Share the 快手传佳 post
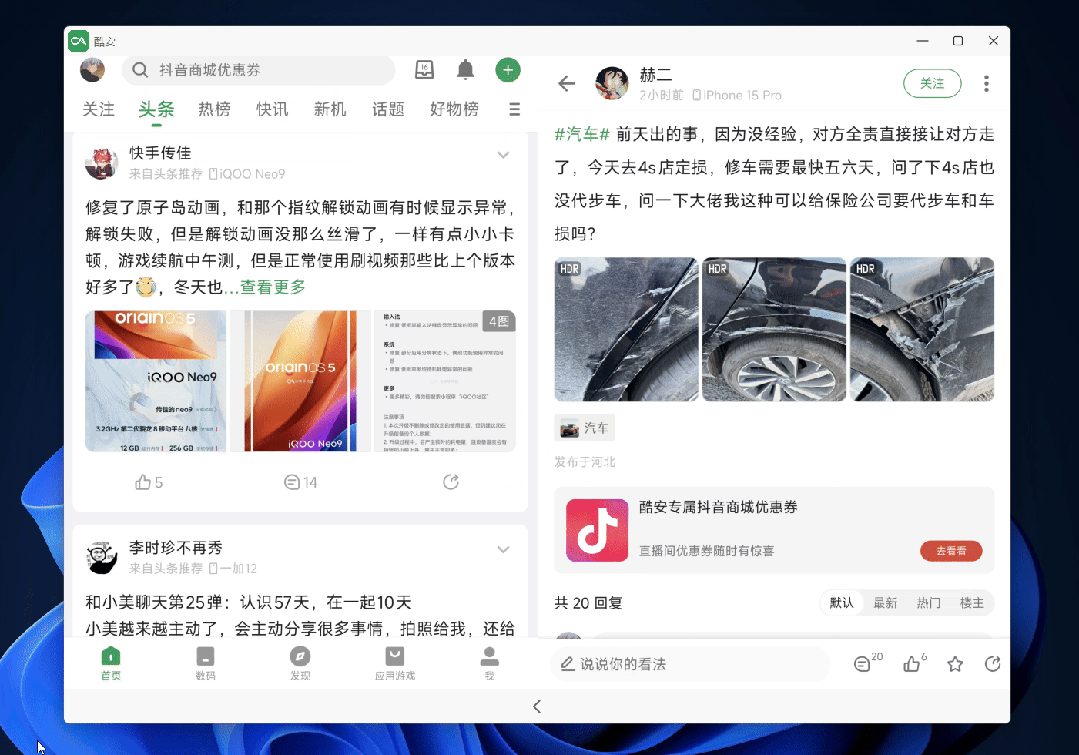The height and width of the screenshot is (755, 1079). point(451,482)
